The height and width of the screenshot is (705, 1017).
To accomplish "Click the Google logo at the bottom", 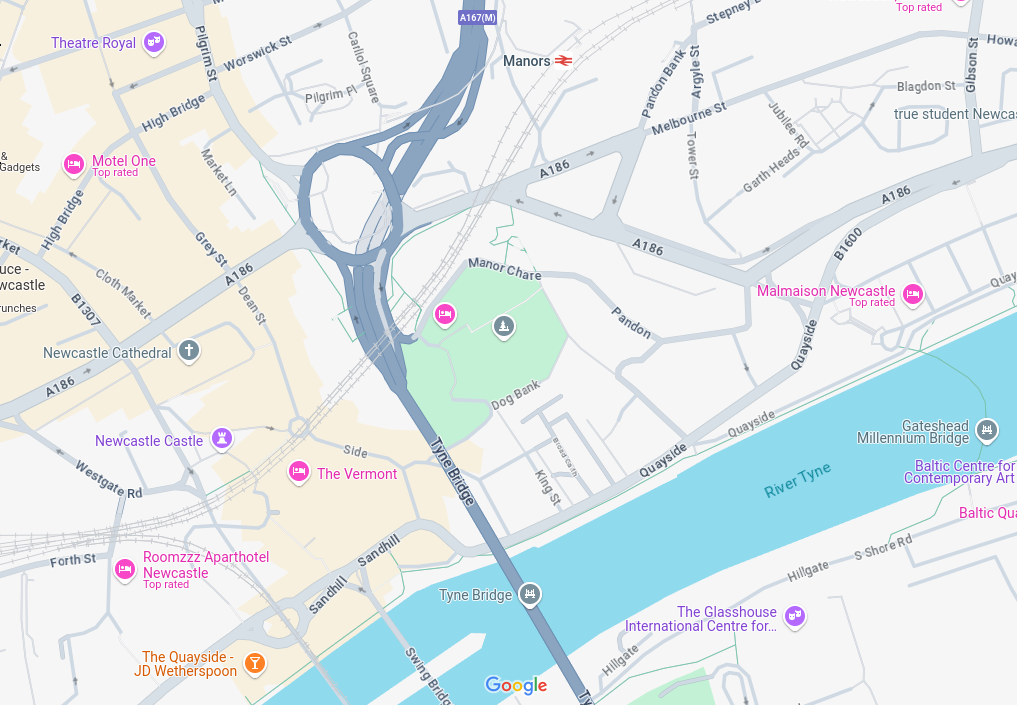I will tap(516, 686).
